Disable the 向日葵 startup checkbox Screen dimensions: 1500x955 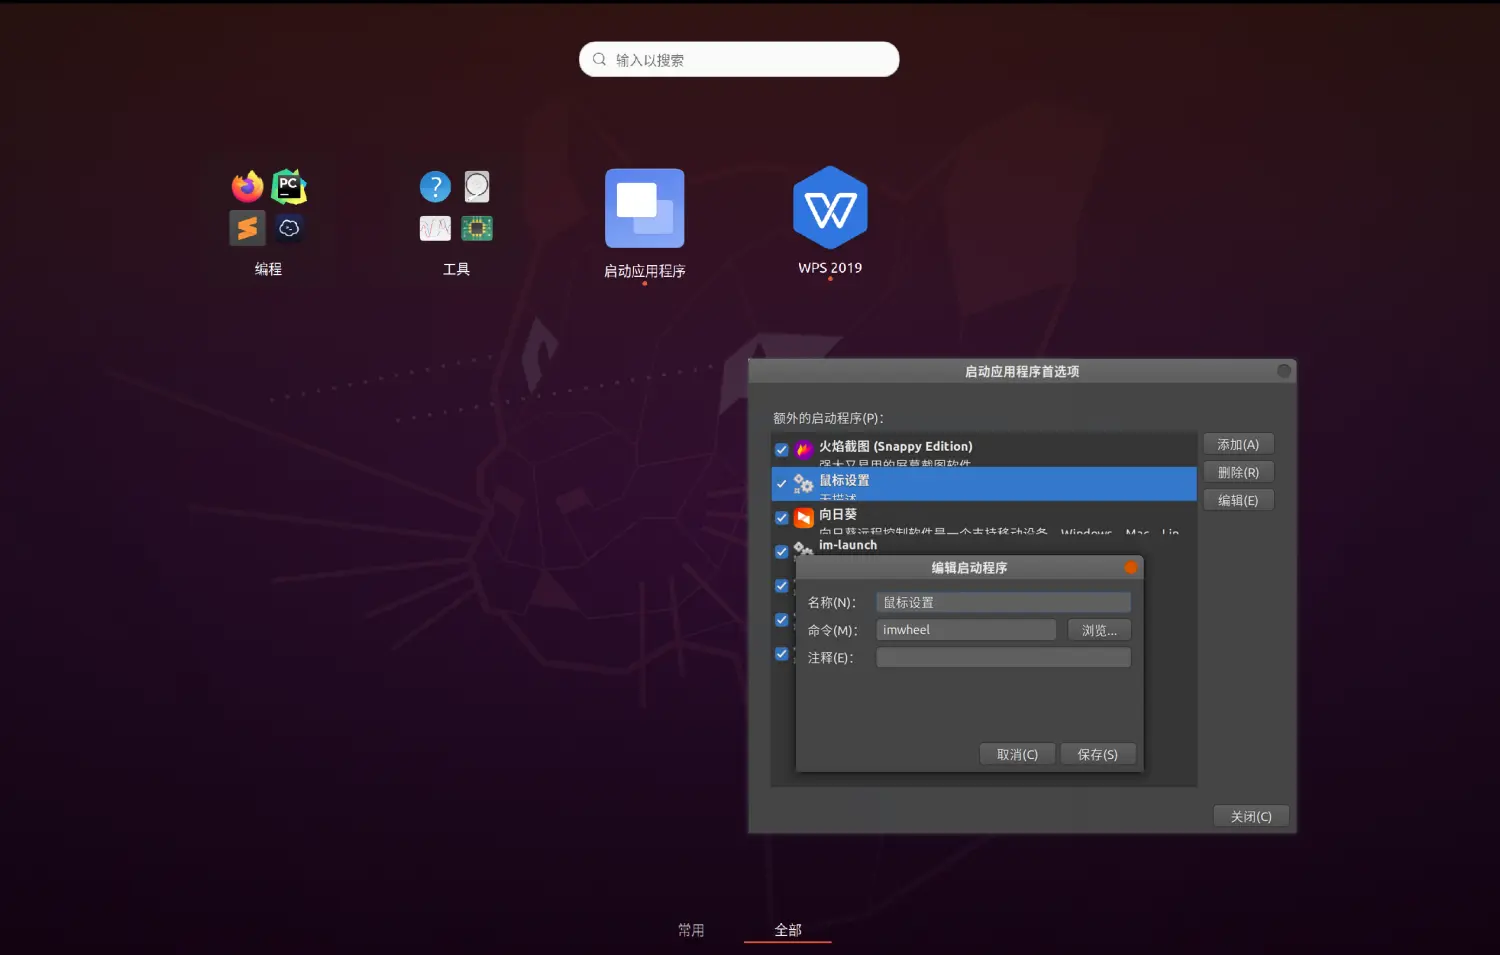coord(782,518)
